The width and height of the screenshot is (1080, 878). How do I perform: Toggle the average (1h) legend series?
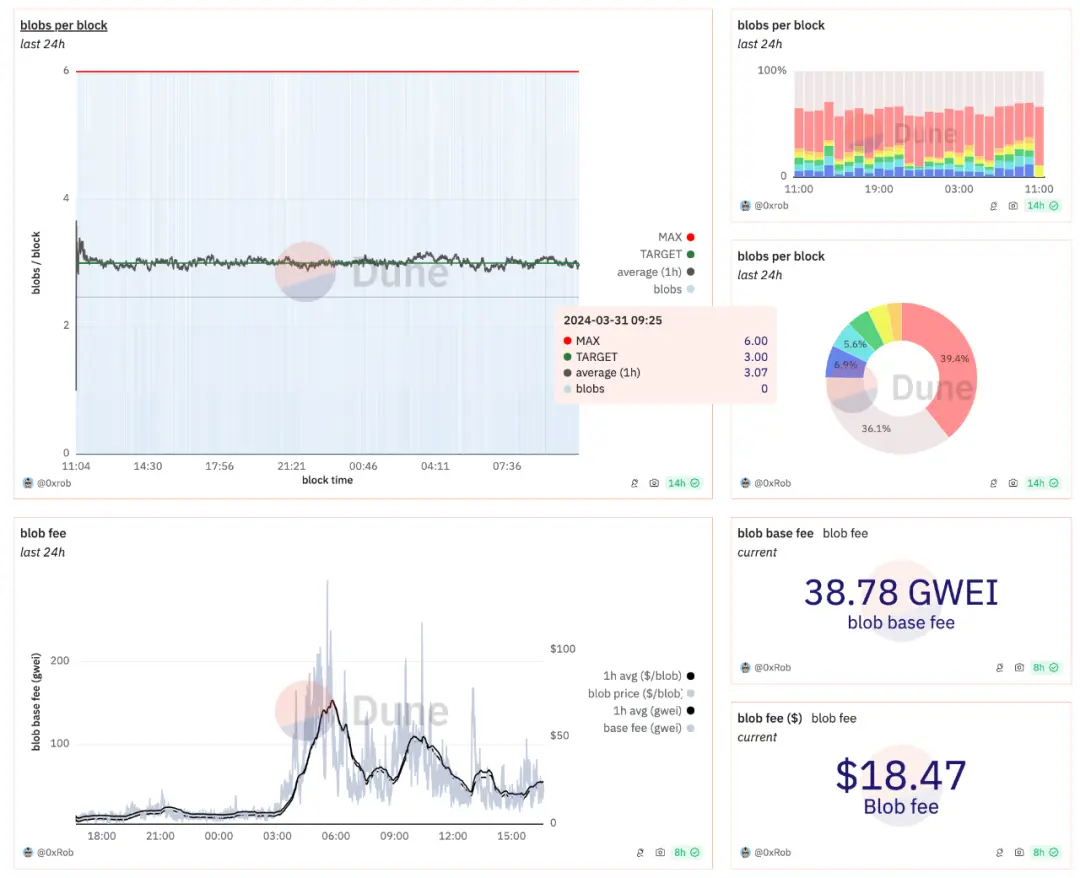[x=656, y=272]
